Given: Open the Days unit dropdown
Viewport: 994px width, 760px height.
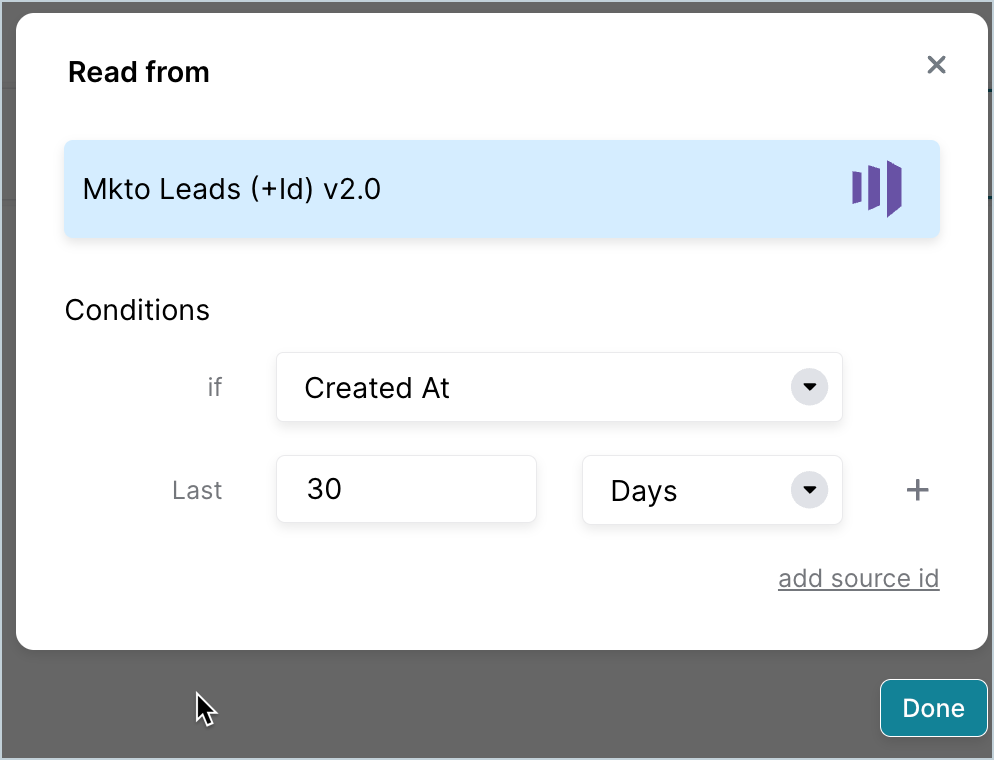Looking at the screenshot, I should tap(712, 490).
